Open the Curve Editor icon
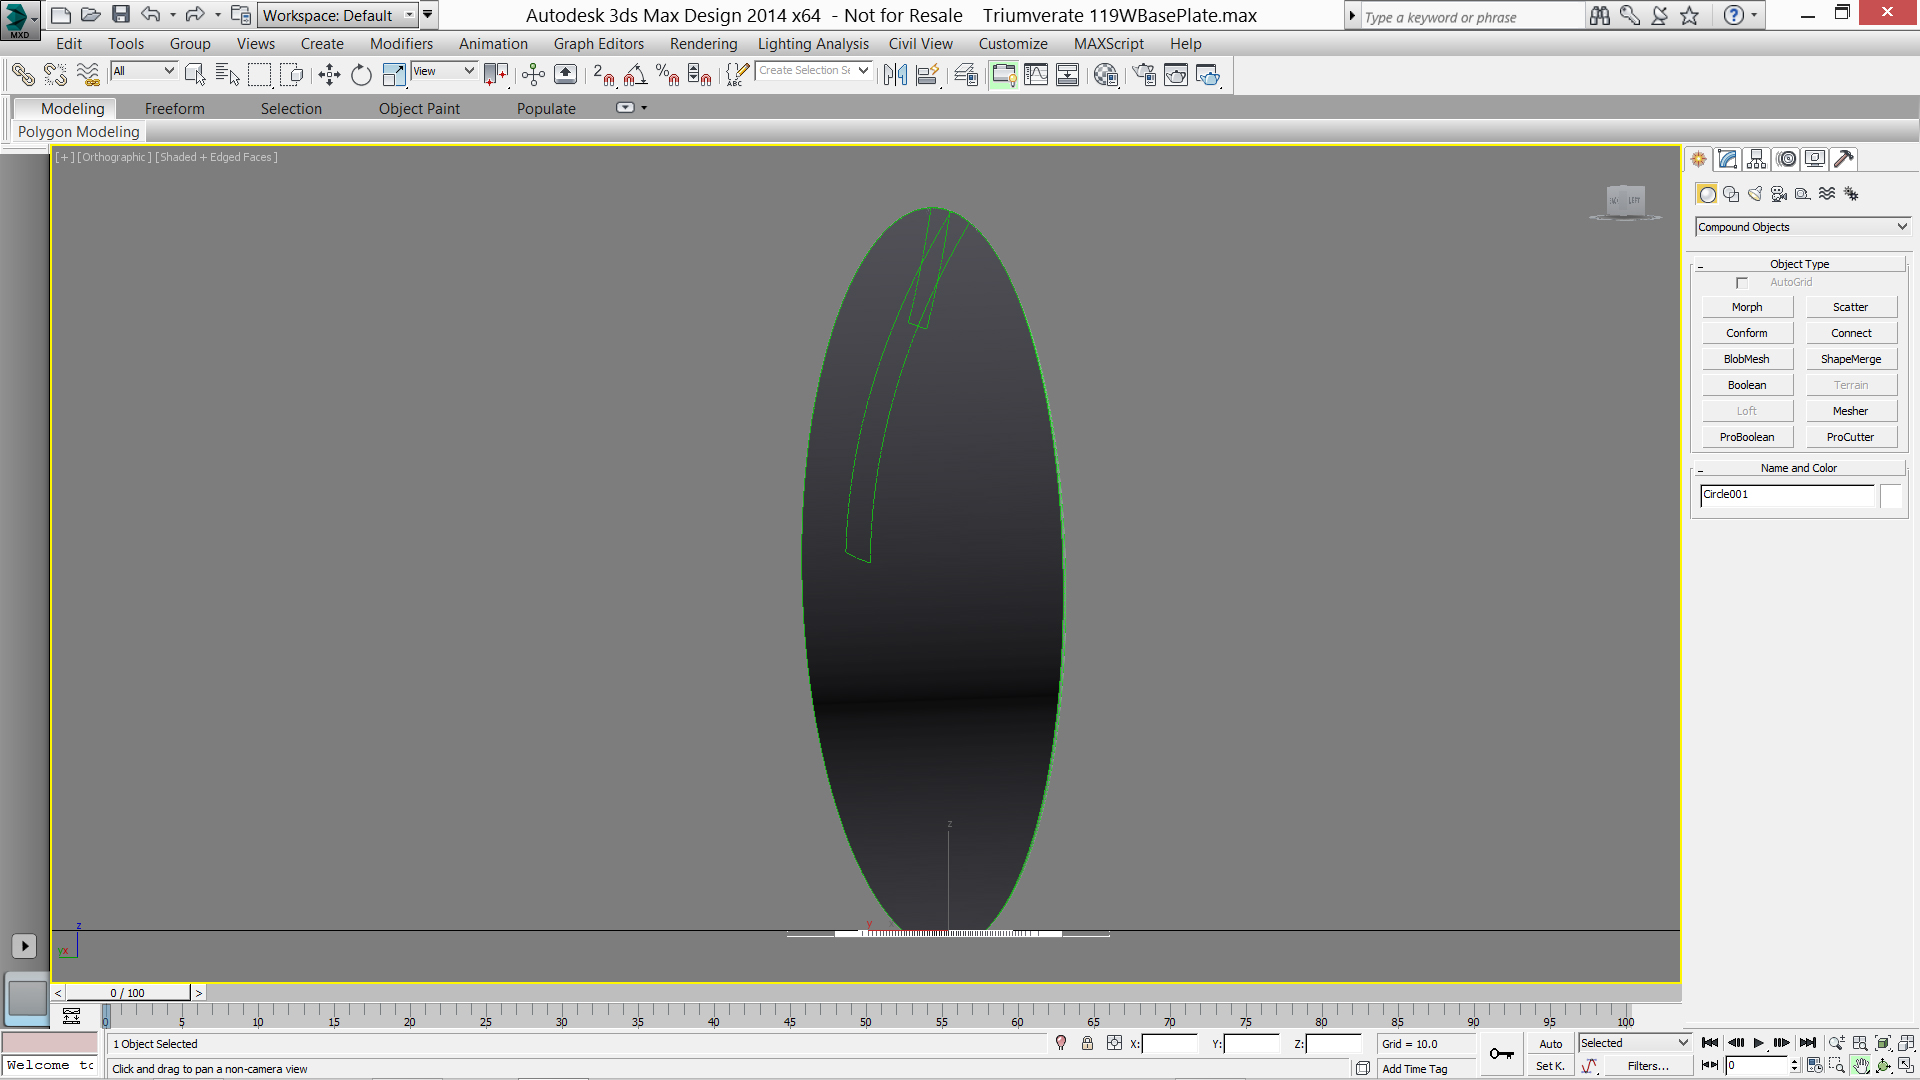Screen dimensions: 1920x1080 point(1036,75)
